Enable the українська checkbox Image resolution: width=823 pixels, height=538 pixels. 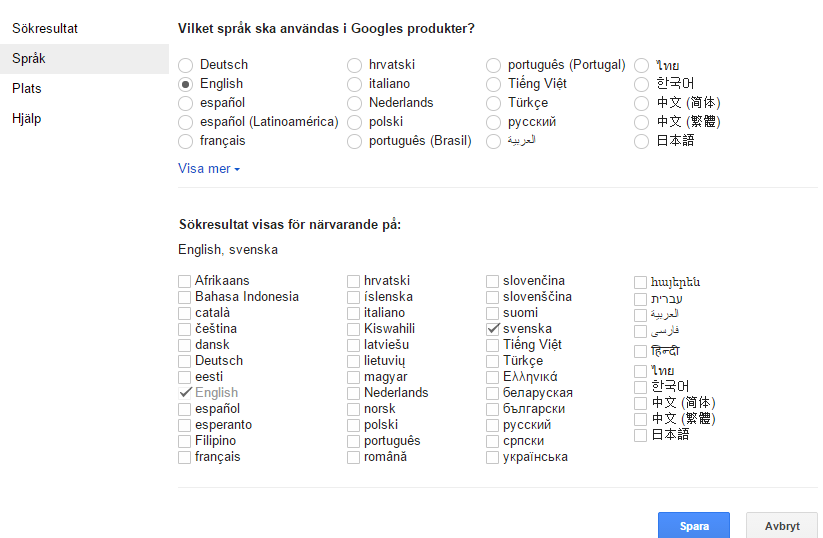[x=492, y=457]
